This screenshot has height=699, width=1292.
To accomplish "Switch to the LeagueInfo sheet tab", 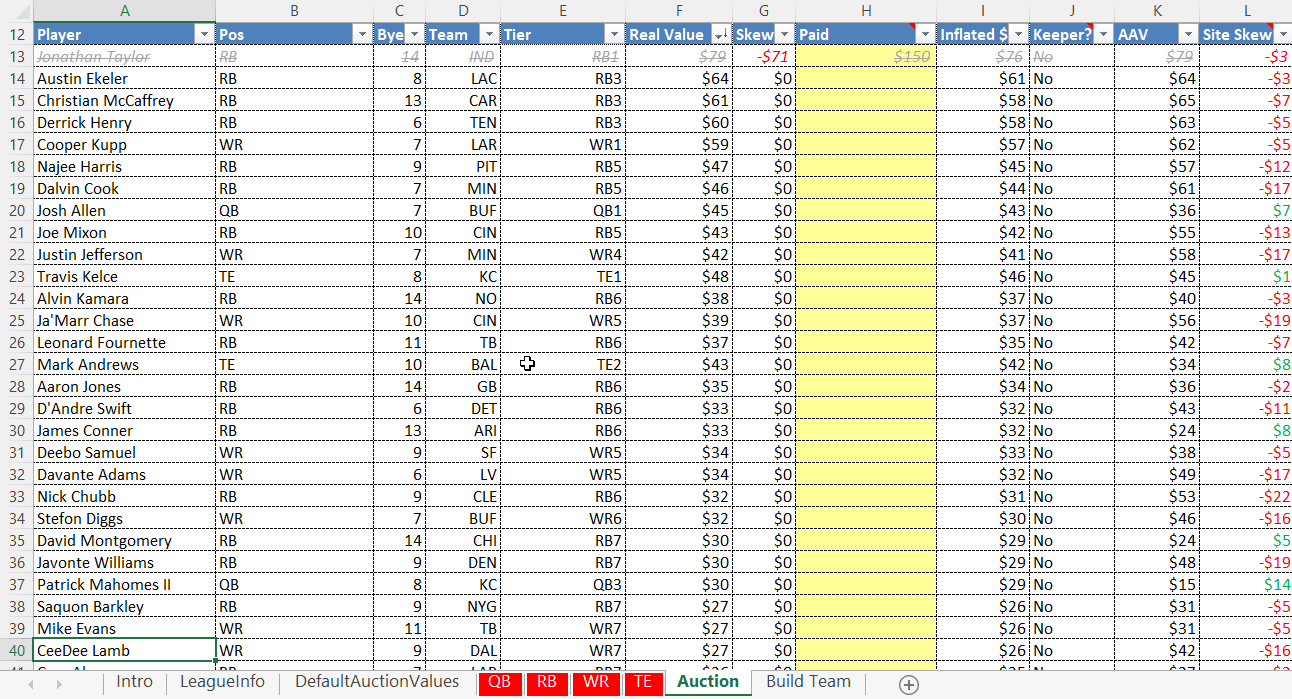I will [222, 682].
